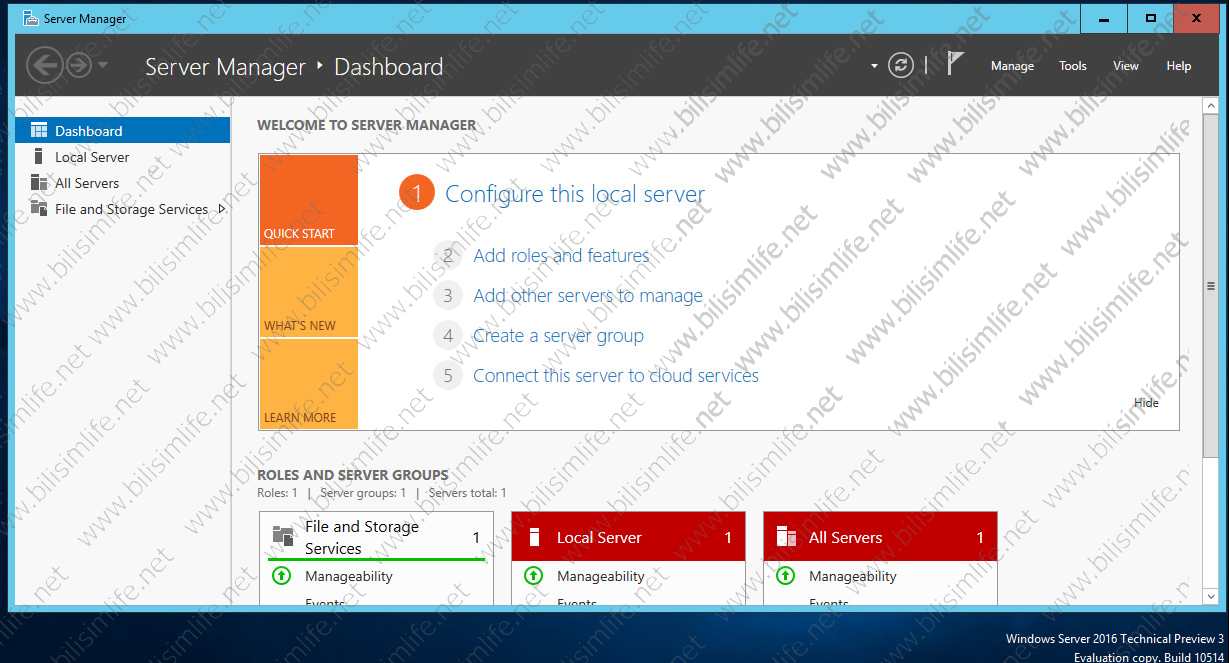This screenshot has width=1229, height=663.
Task: Click Dashboard breadcrumb in header
Action: pos(388,67)
